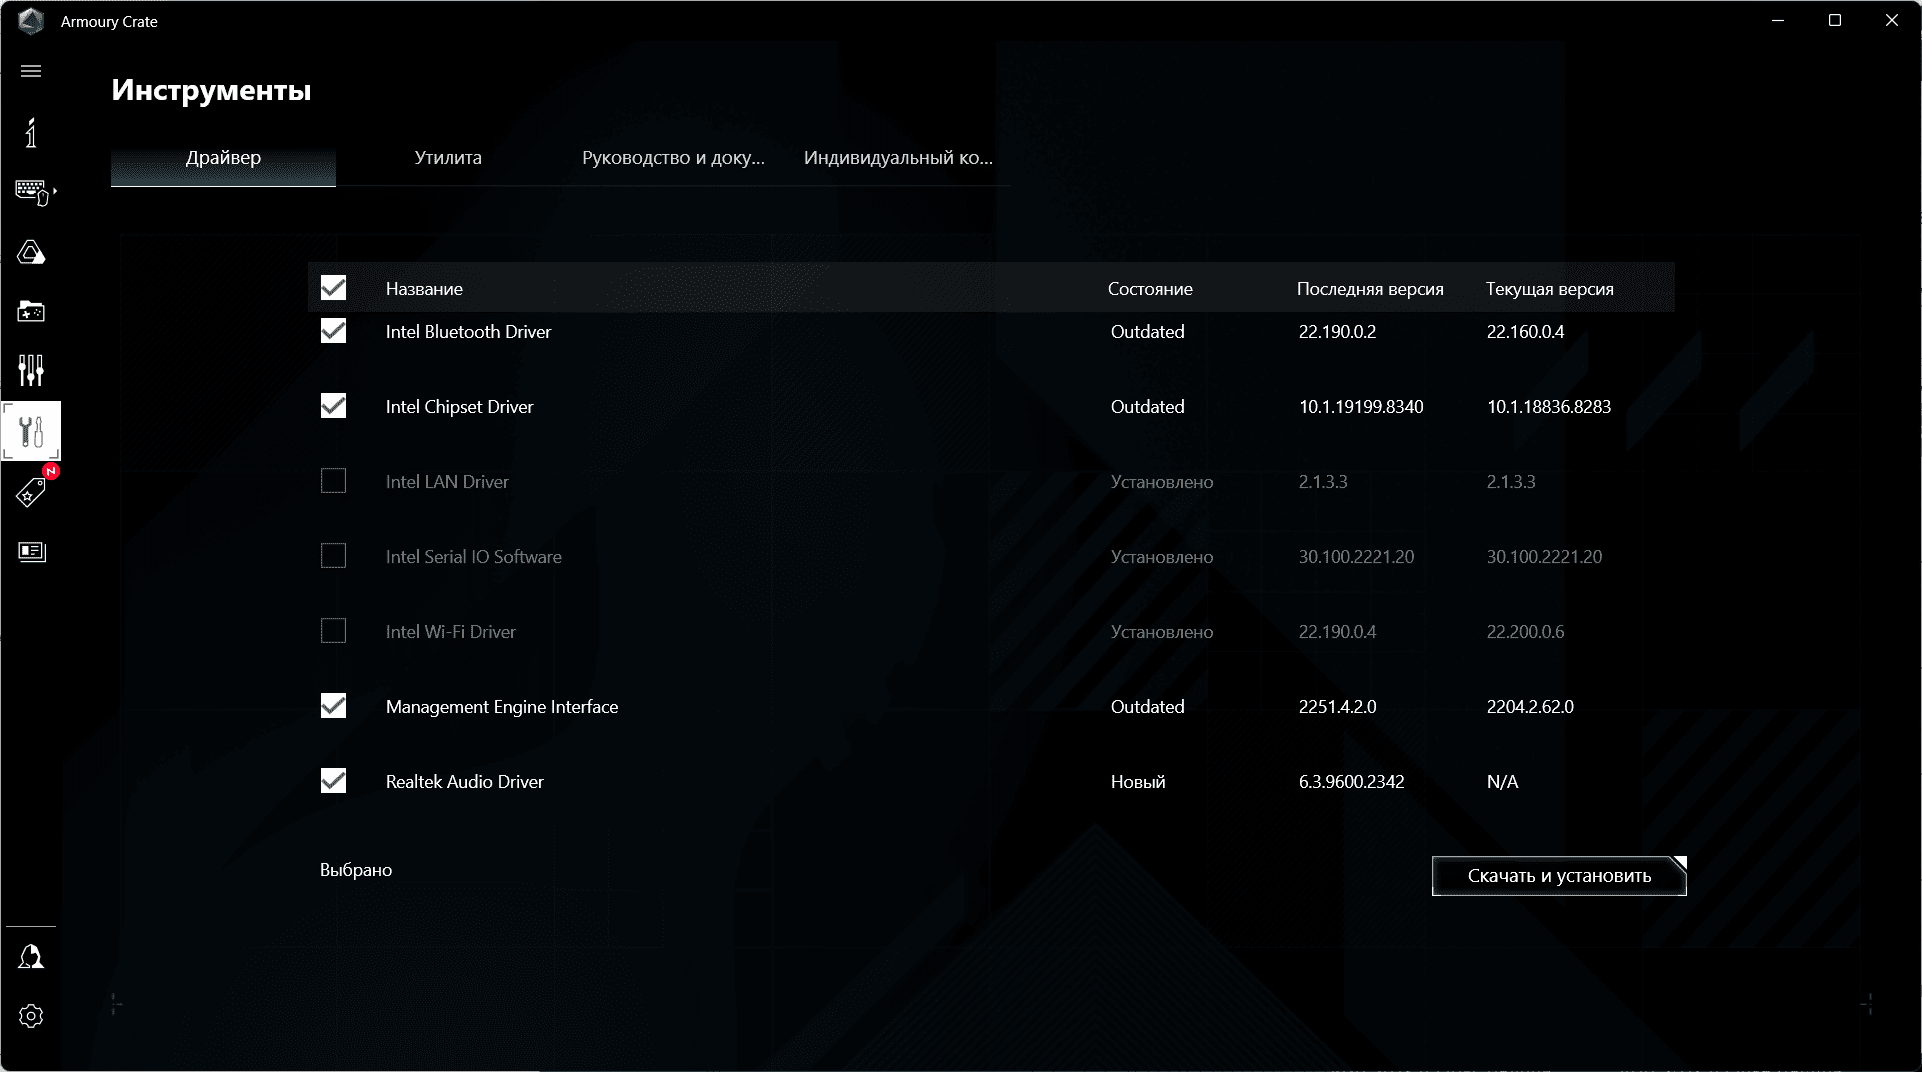1922x1072 pixels.
Task: Select the Intel Wi-Fi Driver row name
Action: (450, 632)
